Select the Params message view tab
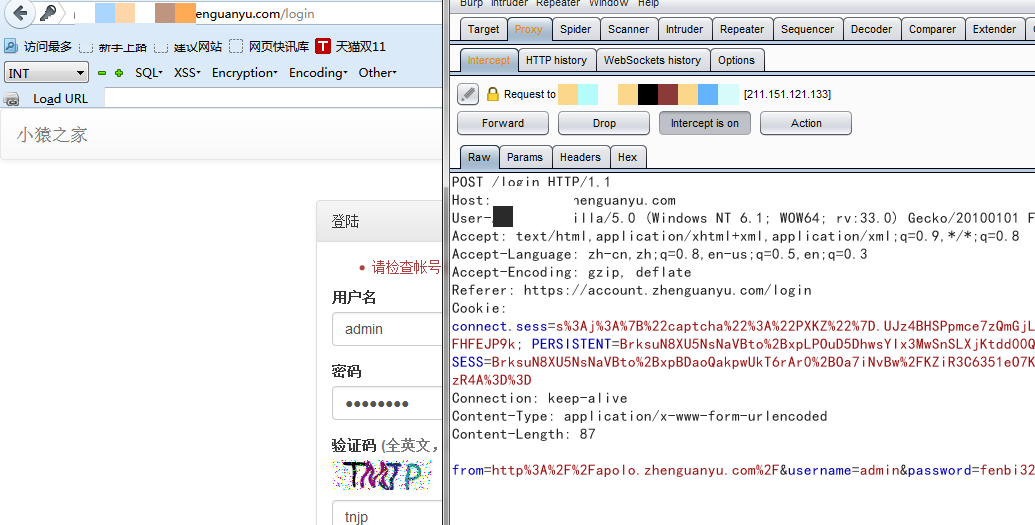 pyautogui.click(x=525, y=157)
